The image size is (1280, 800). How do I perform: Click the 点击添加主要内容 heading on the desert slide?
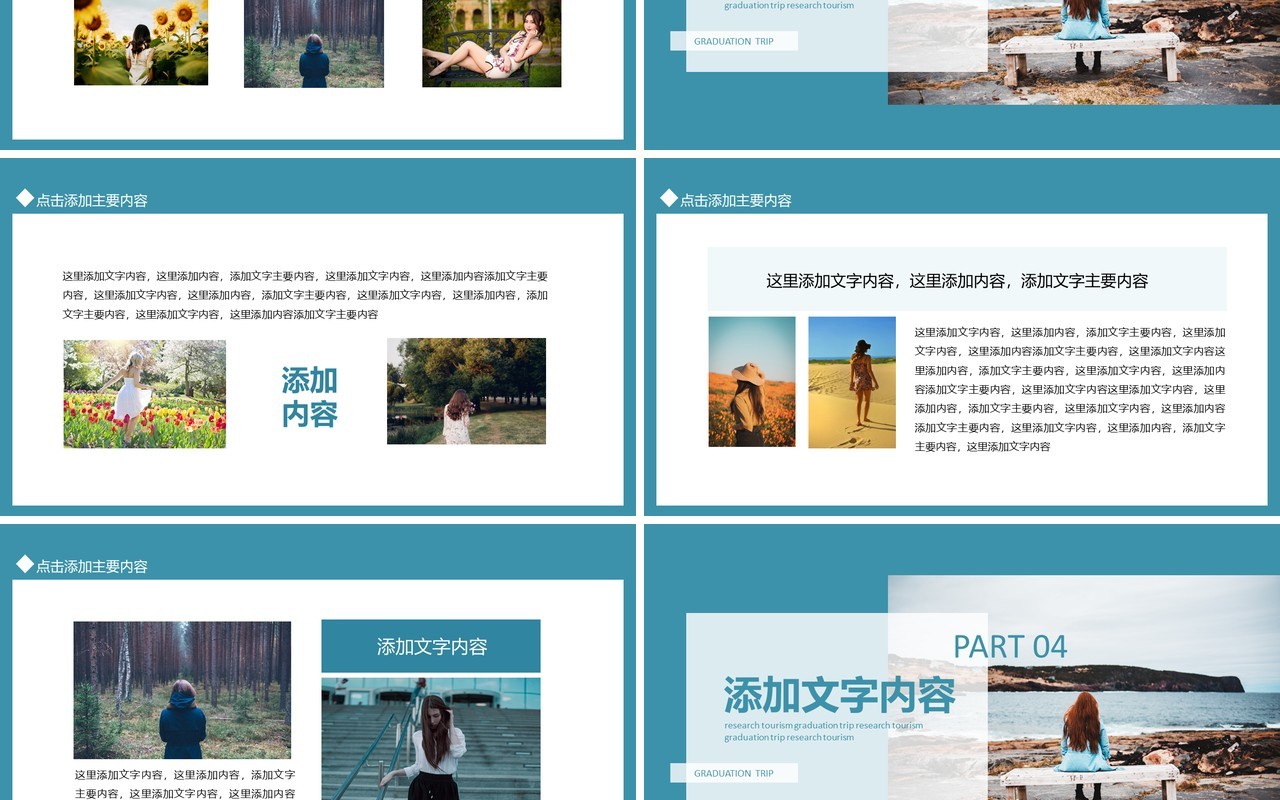click(736, 200)
